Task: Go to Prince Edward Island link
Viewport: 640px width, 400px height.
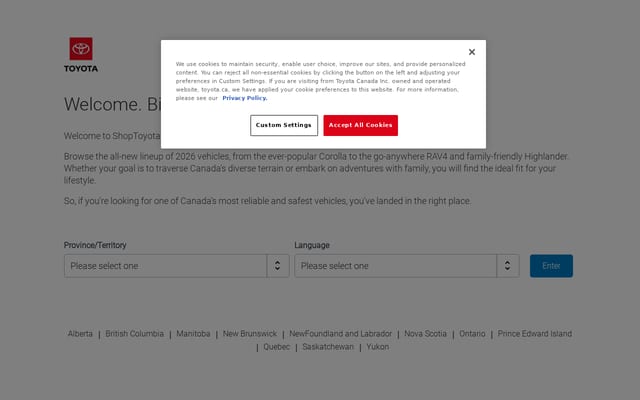Action: pyautogui.click(x=535, y=333)
